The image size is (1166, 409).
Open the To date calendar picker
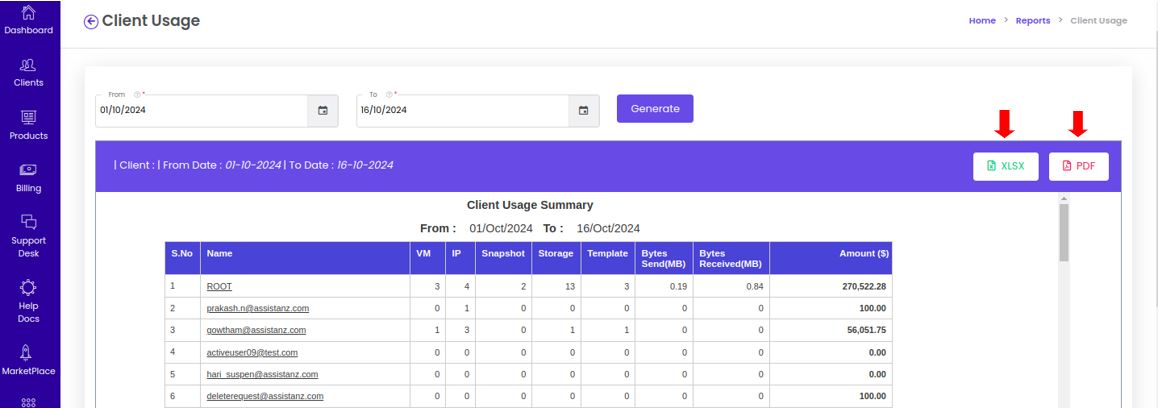pyautogui.click(x=584, y=111)
